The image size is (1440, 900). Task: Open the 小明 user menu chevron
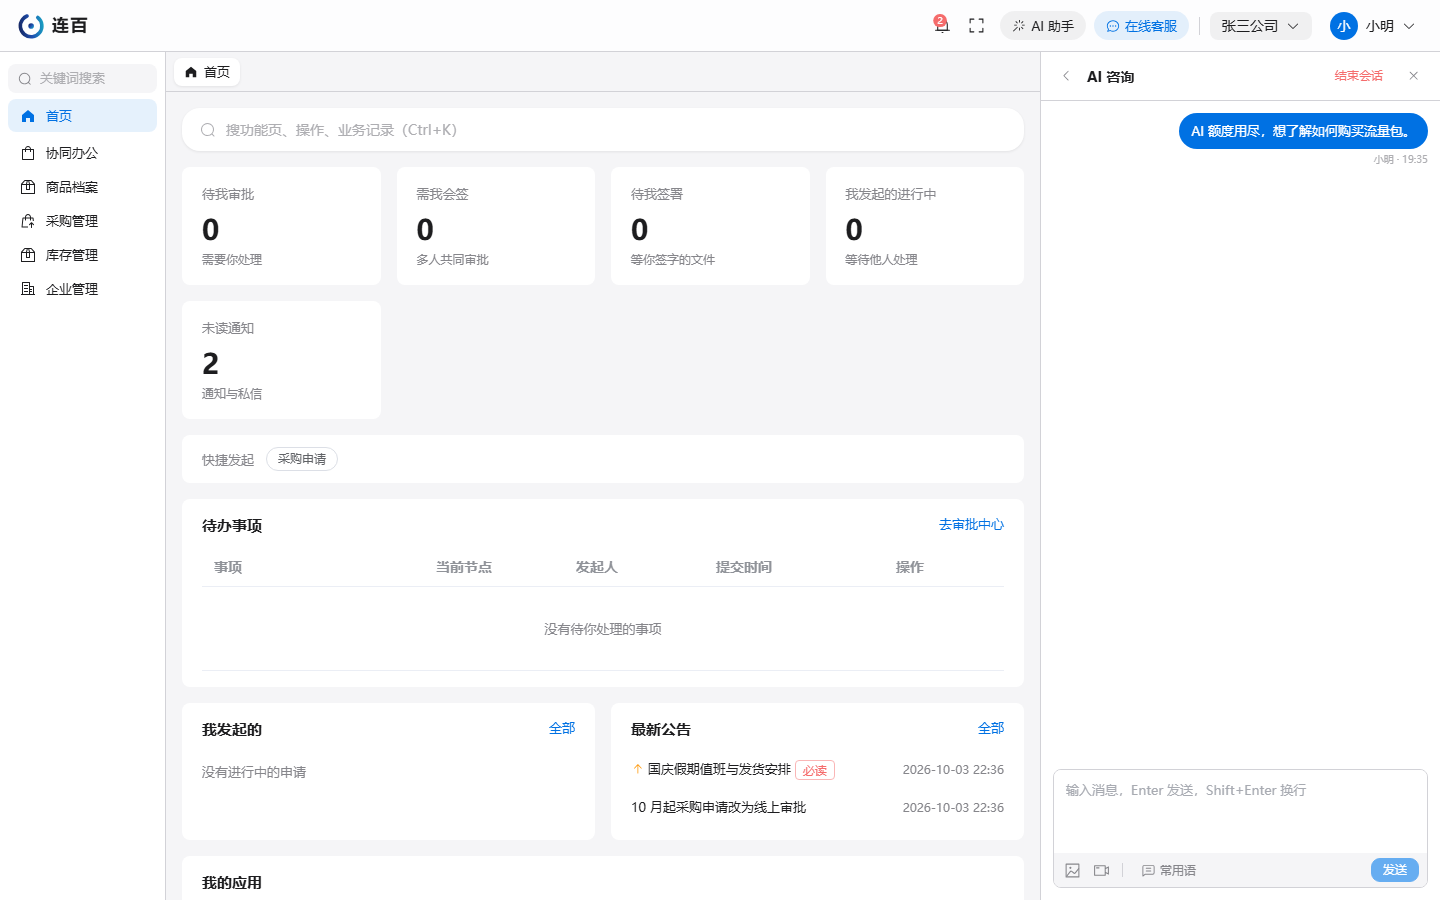(1409, 26)
